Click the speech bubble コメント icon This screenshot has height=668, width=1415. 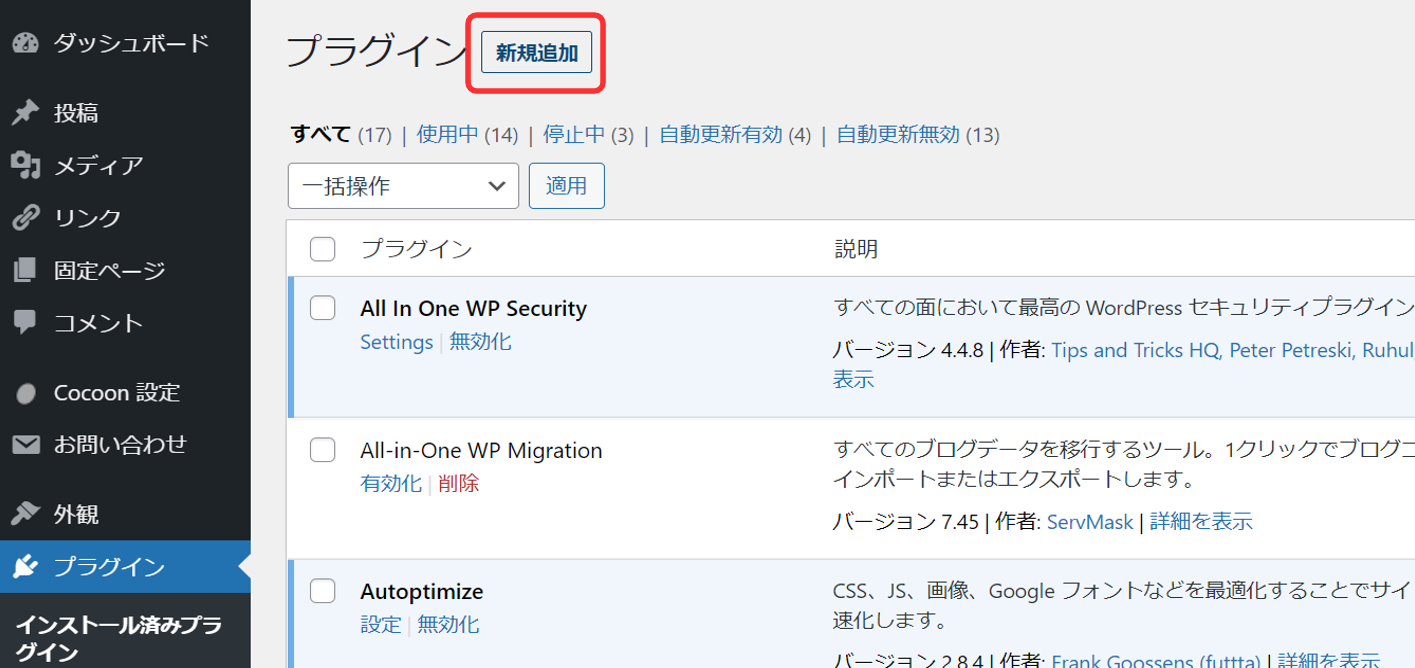(x=25, y=323)
